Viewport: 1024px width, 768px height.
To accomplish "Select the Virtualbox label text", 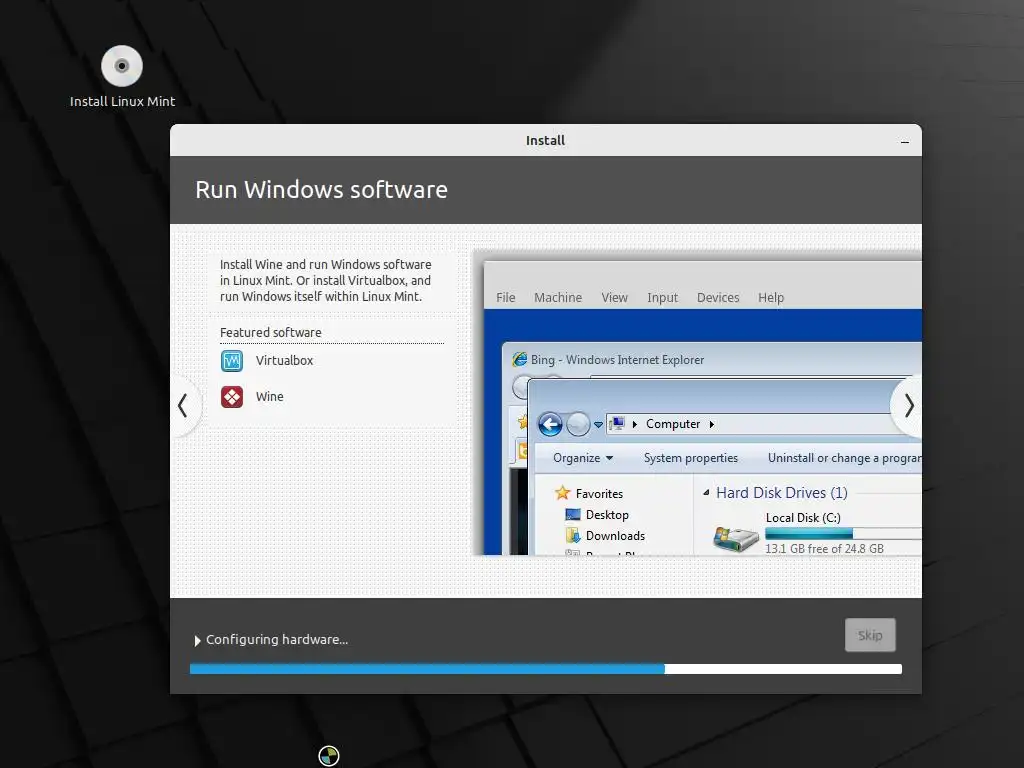I will pyautogui.click(x=284, y=360).
